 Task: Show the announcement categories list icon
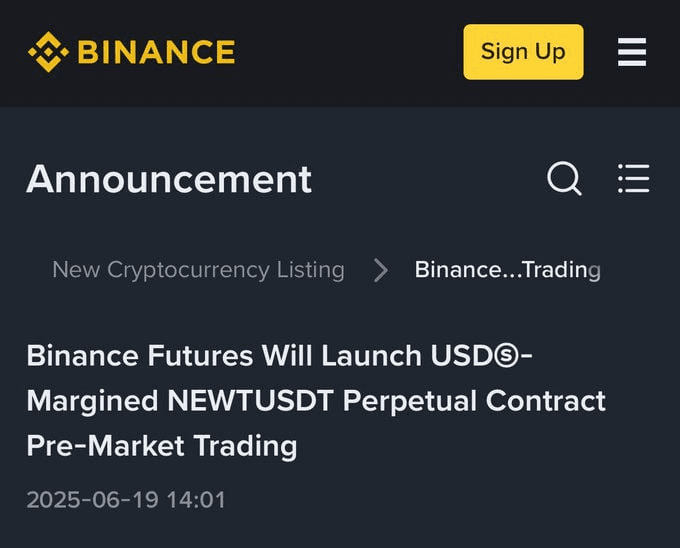click(634, 178)
